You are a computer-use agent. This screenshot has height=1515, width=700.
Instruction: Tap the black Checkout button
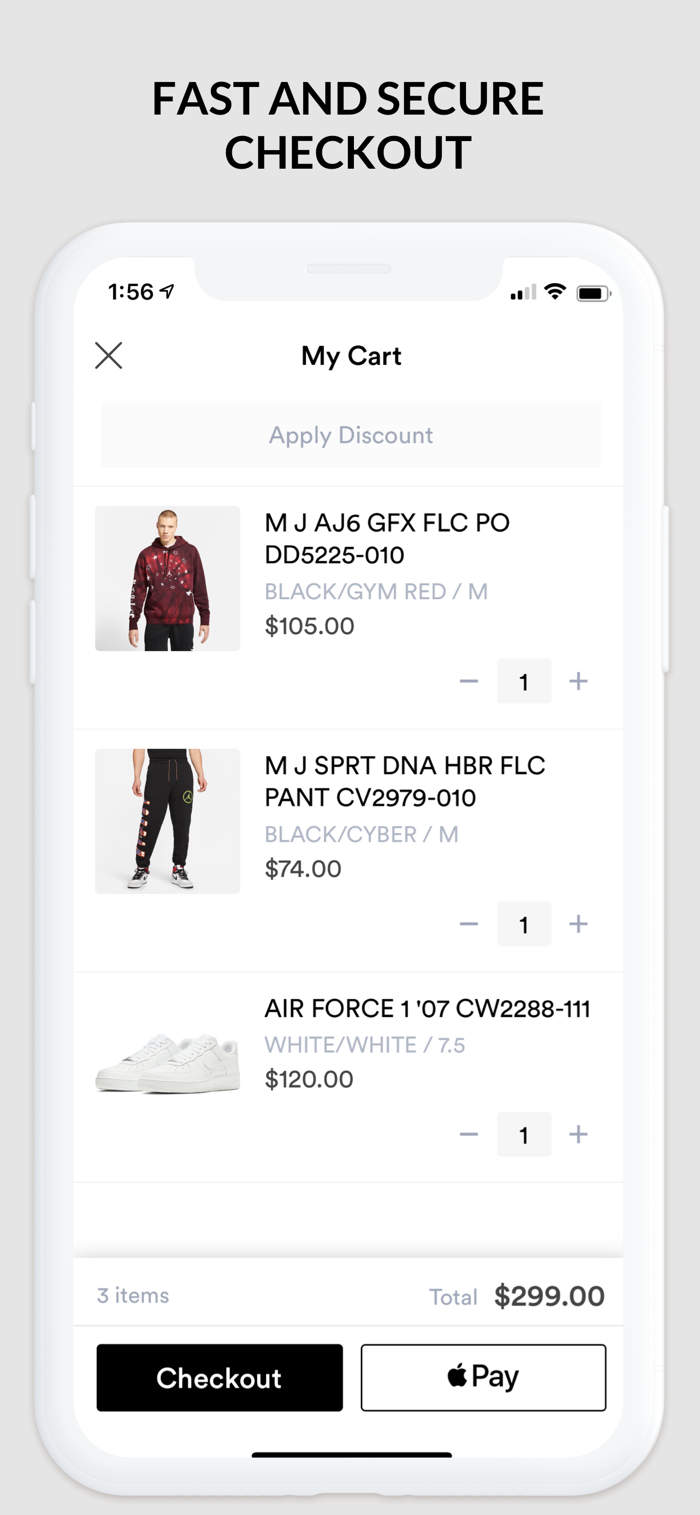(x=220, y=1378)
